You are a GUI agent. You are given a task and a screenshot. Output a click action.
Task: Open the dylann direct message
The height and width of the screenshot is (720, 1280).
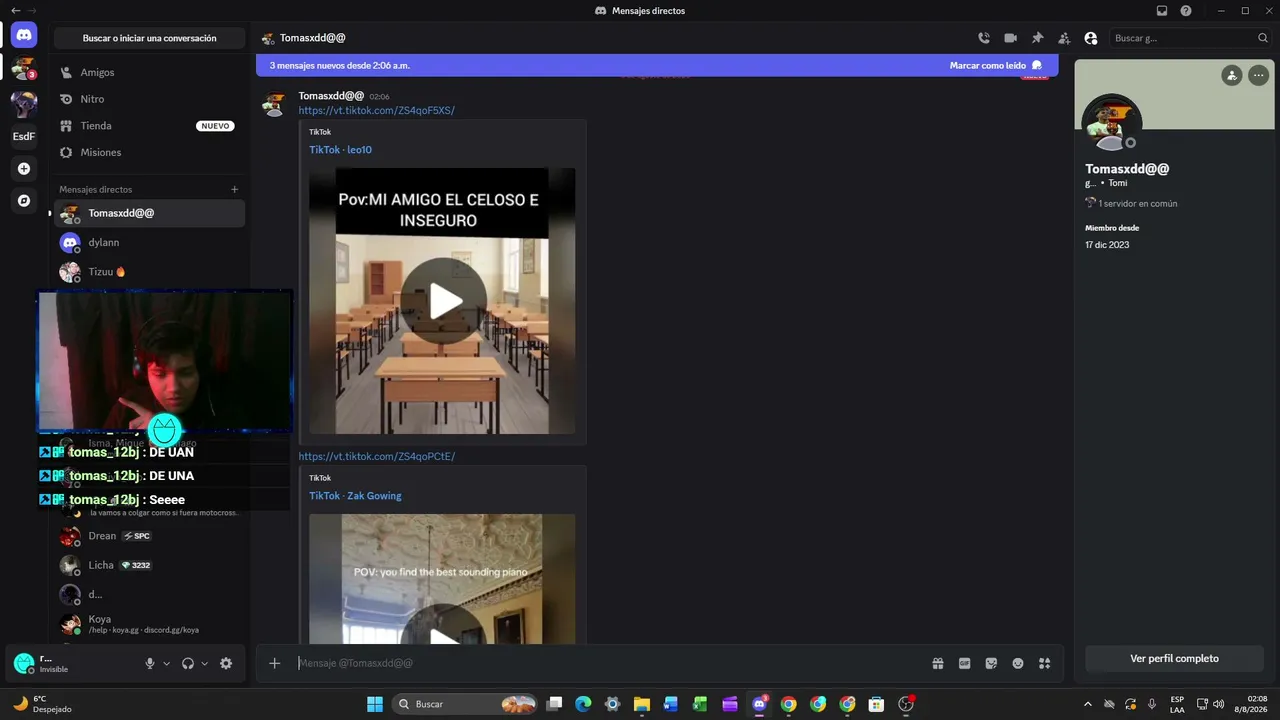150,242
